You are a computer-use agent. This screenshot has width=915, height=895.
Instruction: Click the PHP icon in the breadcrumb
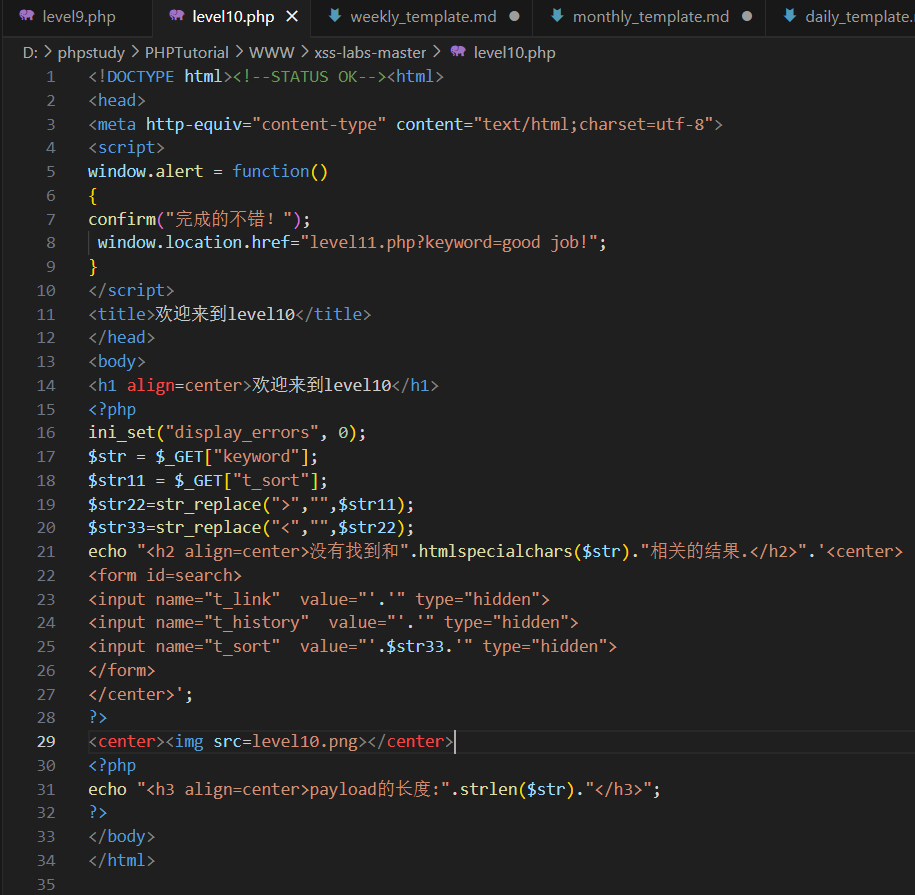coord(458,51)
